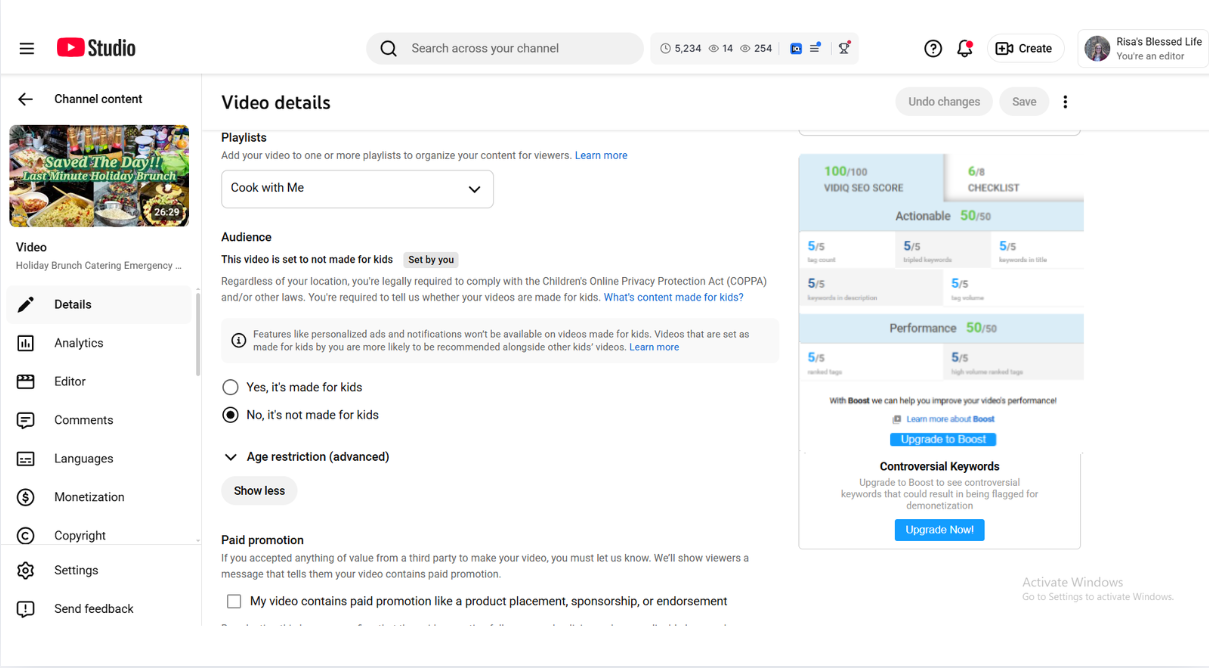The image size is (1209, 668).
Task: Click the search magnifier icon
Action: pyautogui.click(x=389, y=48)
